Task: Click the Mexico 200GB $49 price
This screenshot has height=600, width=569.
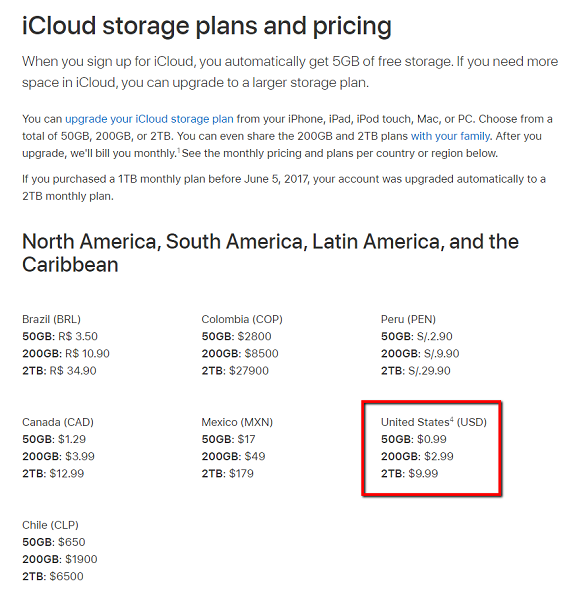Action: [233, 457]
